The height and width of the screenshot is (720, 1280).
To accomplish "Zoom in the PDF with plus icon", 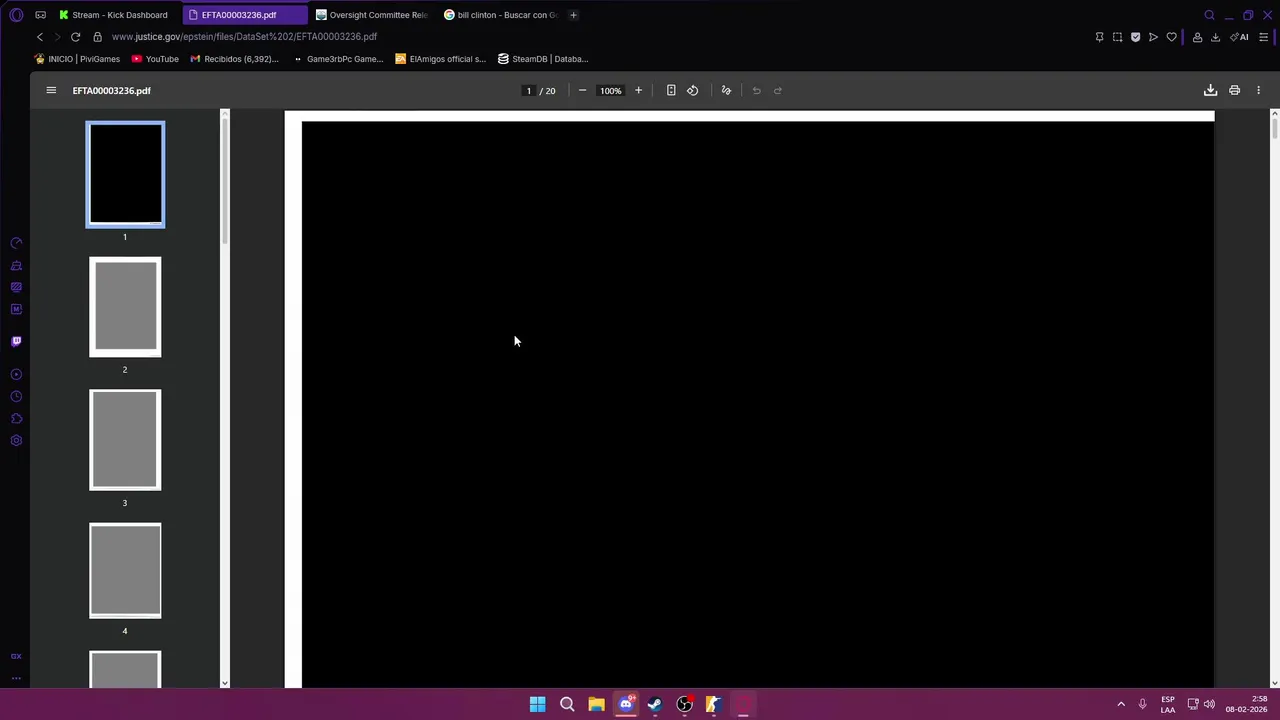I will tap(638, 90).
